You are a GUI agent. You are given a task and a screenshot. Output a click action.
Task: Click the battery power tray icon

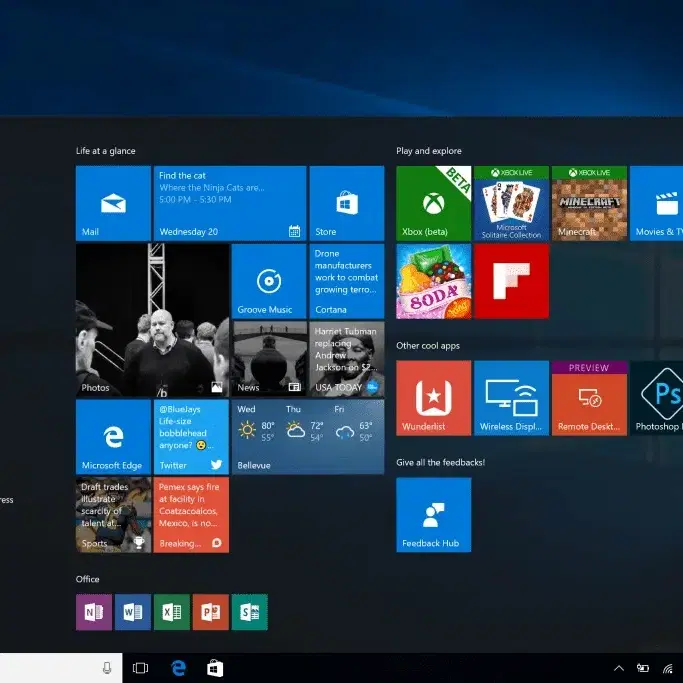click(x=643, y=668)
